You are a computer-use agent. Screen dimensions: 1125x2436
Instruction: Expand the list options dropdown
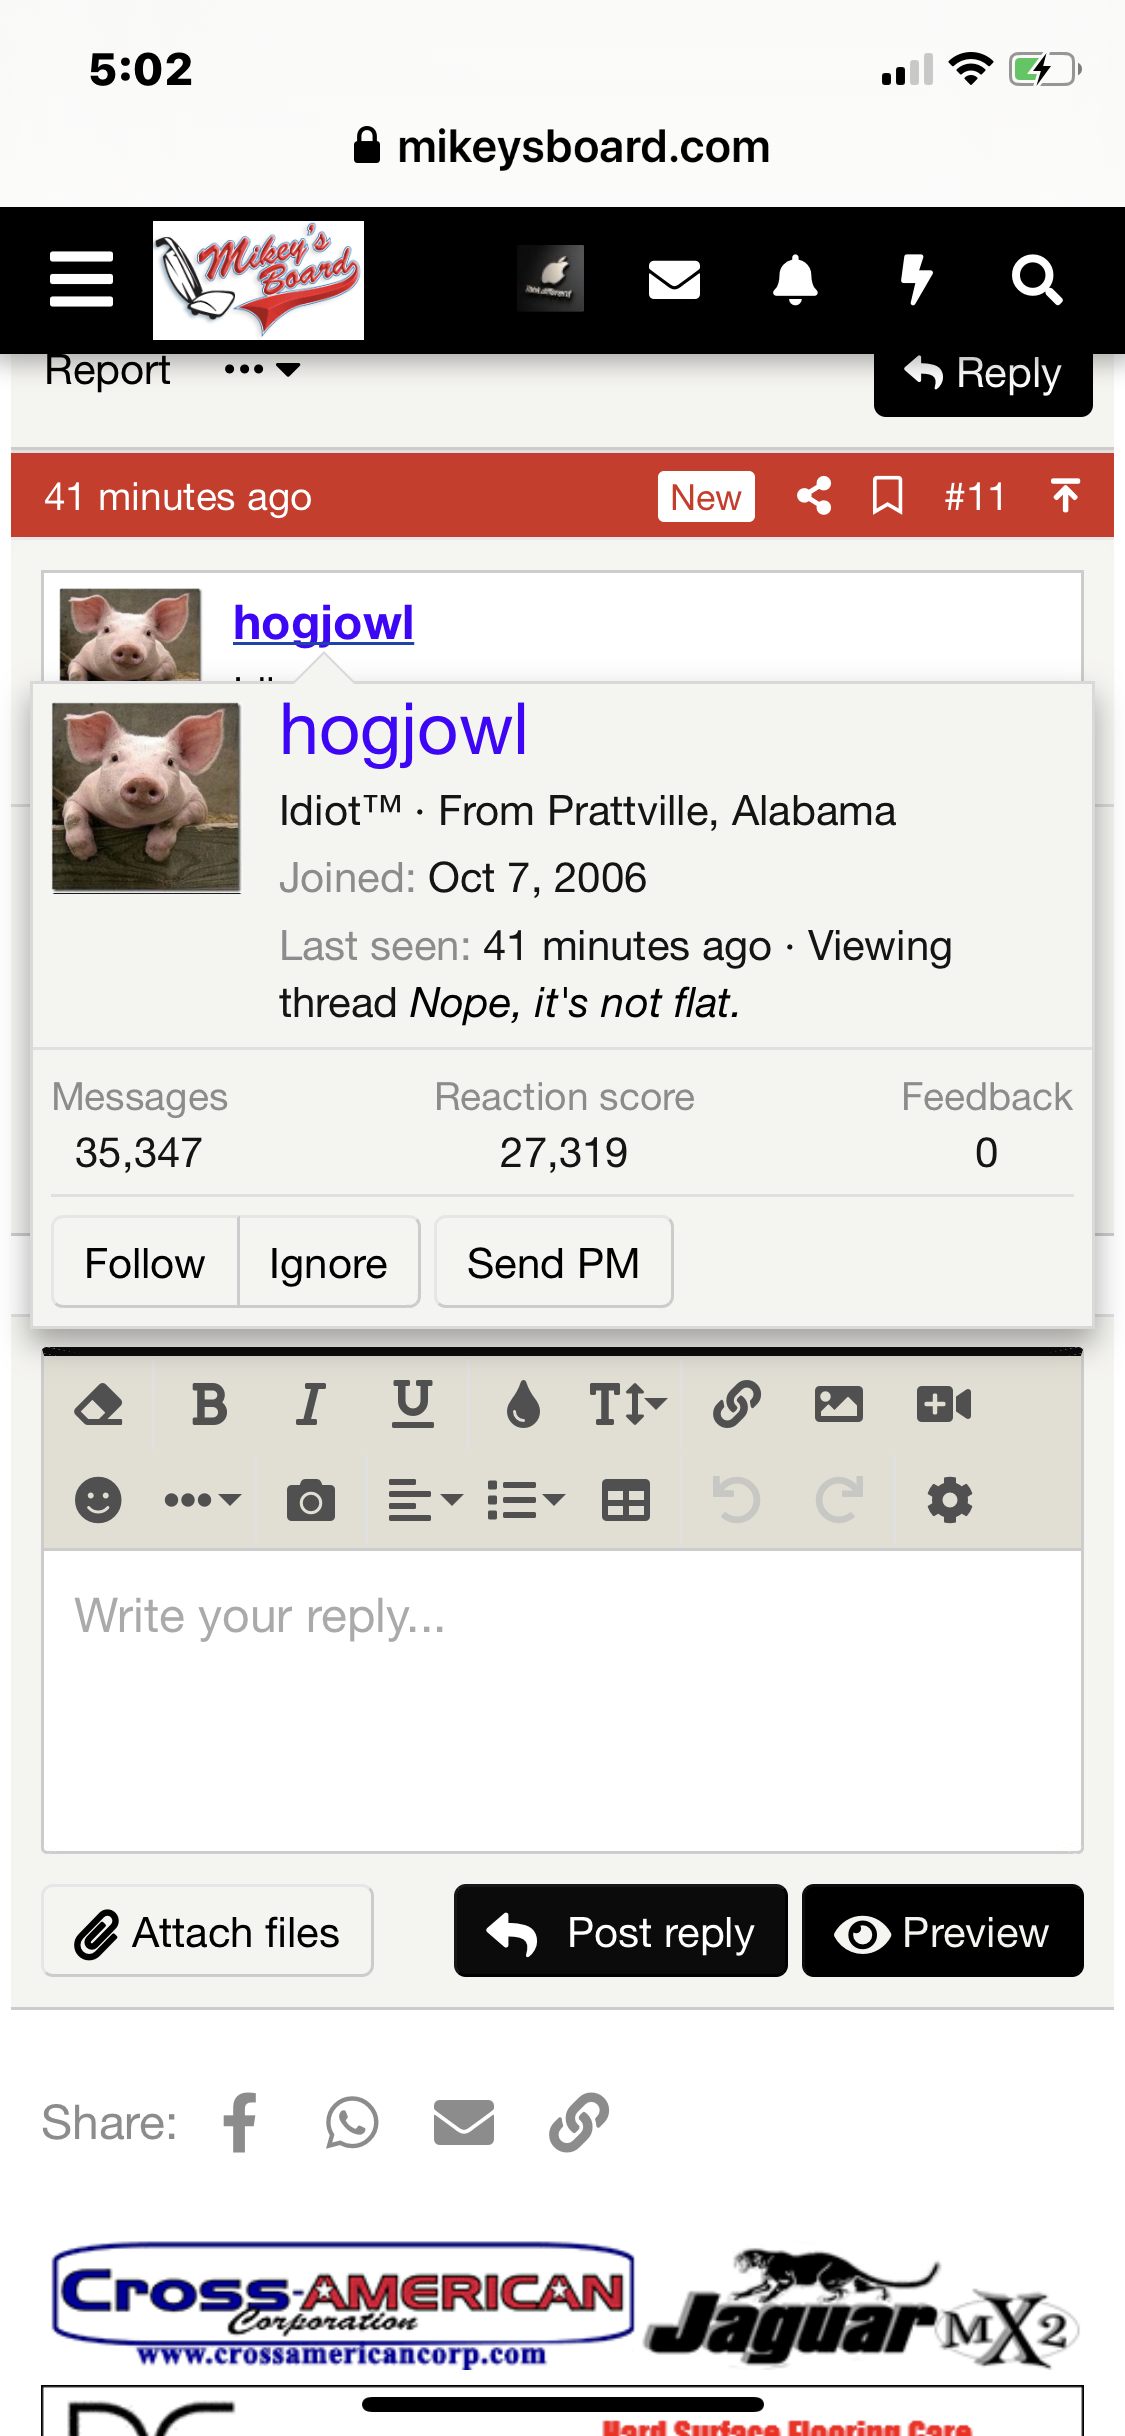pos(525,1500)
